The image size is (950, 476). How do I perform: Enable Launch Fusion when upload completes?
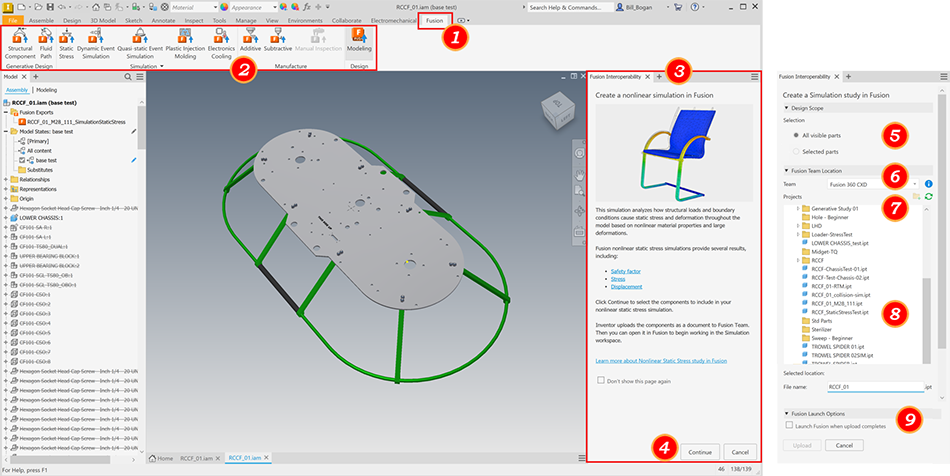[x=789, y=425]
